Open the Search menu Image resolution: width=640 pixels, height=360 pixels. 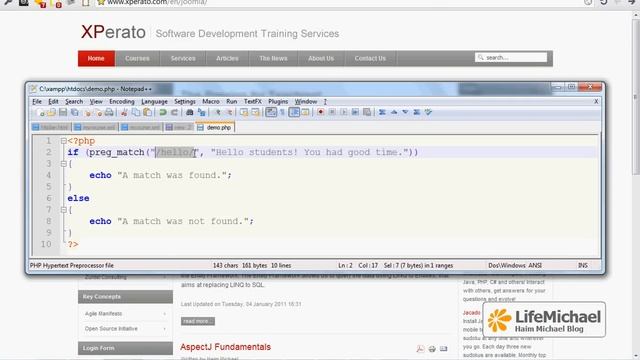74,102
